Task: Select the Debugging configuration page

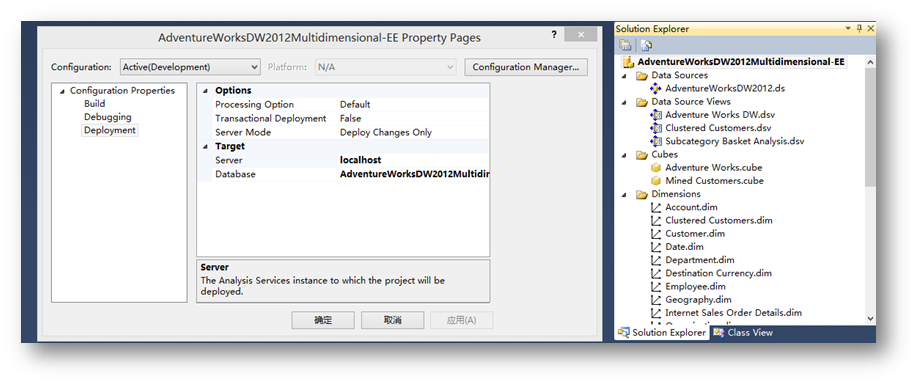Action: (x=107, y=117)
